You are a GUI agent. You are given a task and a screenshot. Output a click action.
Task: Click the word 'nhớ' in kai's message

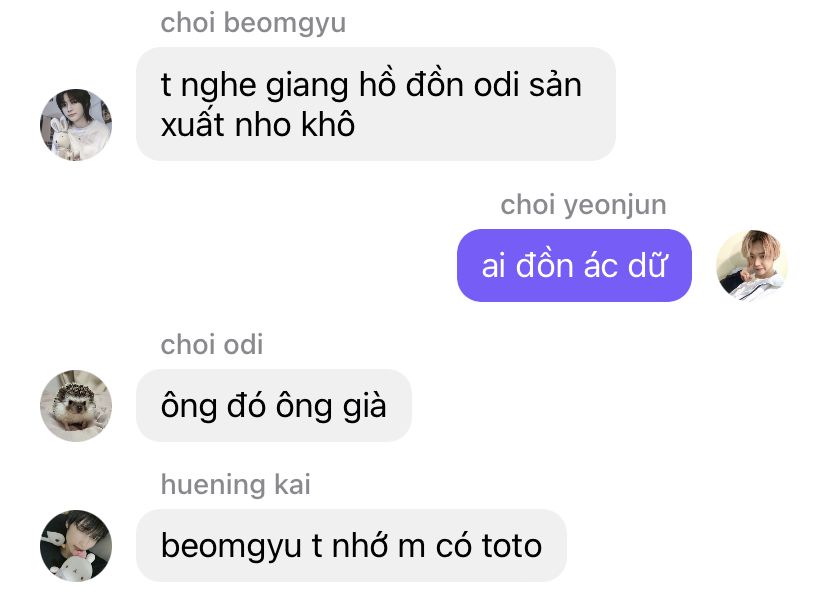[360, 545]
